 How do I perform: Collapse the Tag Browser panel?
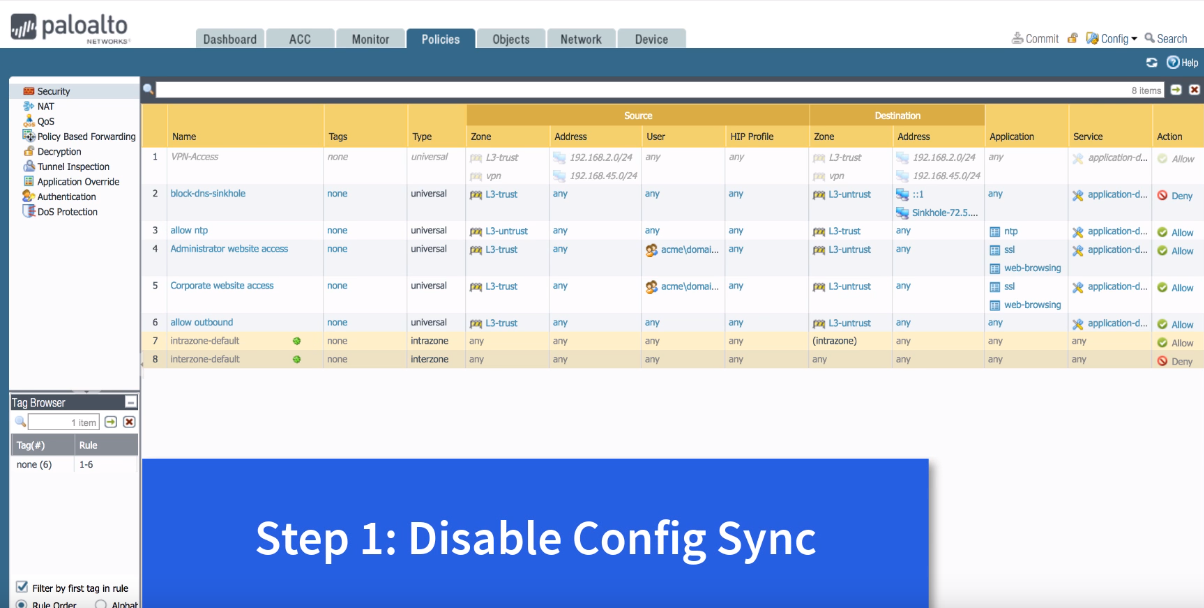tap(130, 402)
